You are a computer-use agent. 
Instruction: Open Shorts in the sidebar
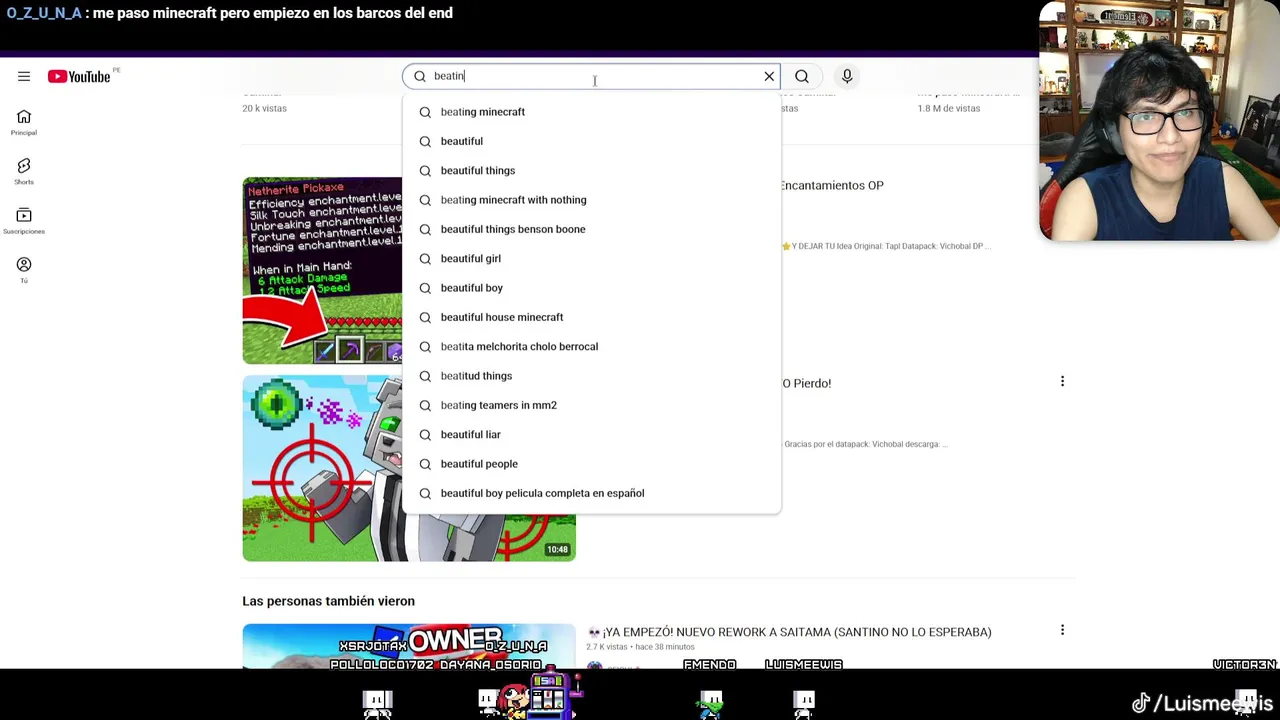tap(24, 171)
